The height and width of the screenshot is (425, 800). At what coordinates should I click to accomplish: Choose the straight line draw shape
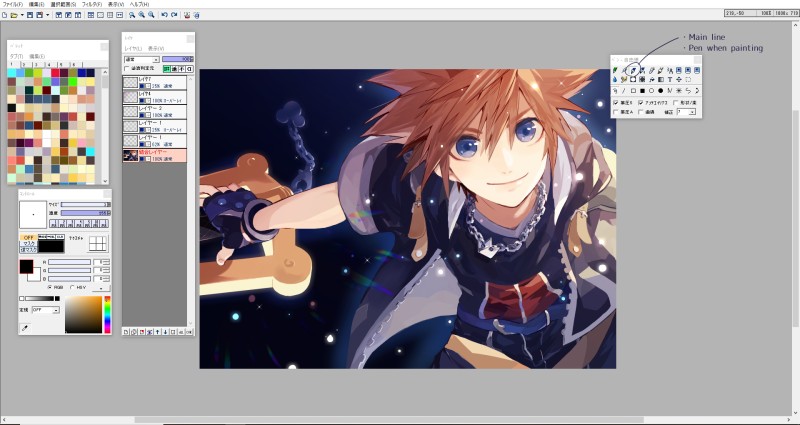[x=623, y=91]
